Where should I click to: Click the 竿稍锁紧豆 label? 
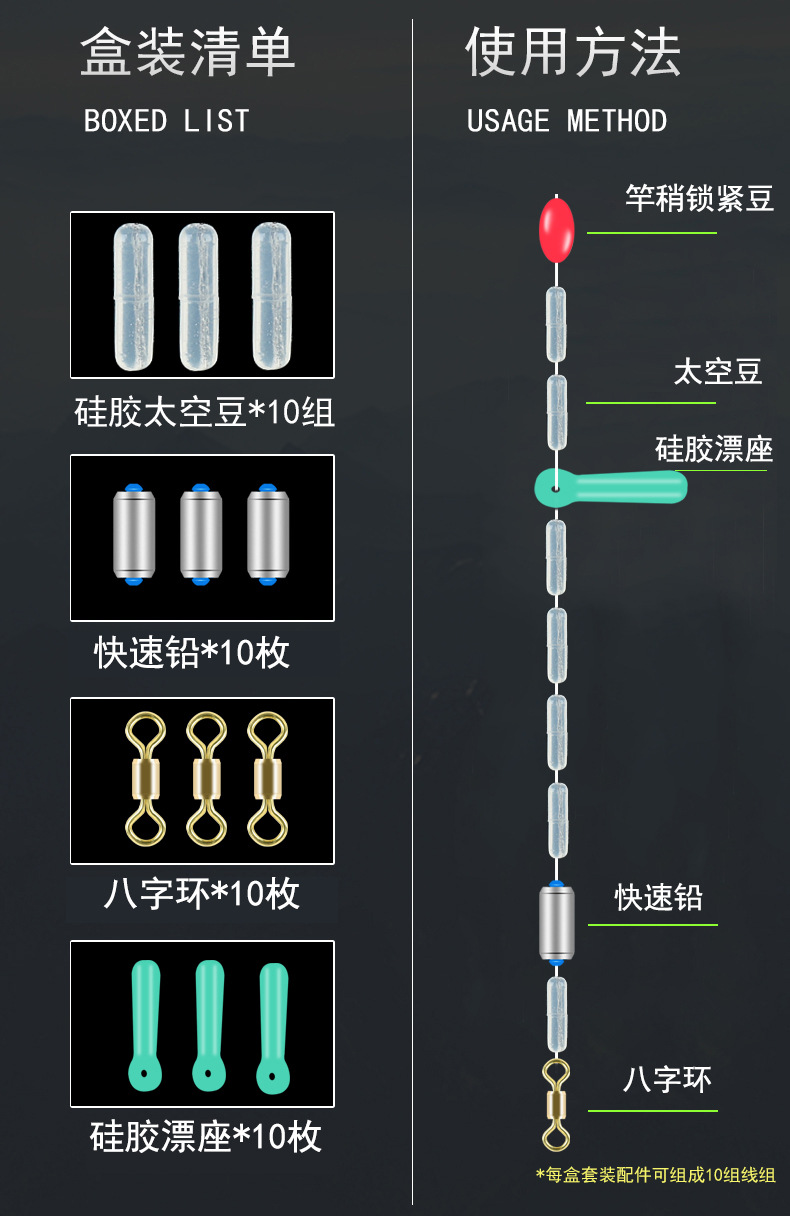tap(700, 198)
